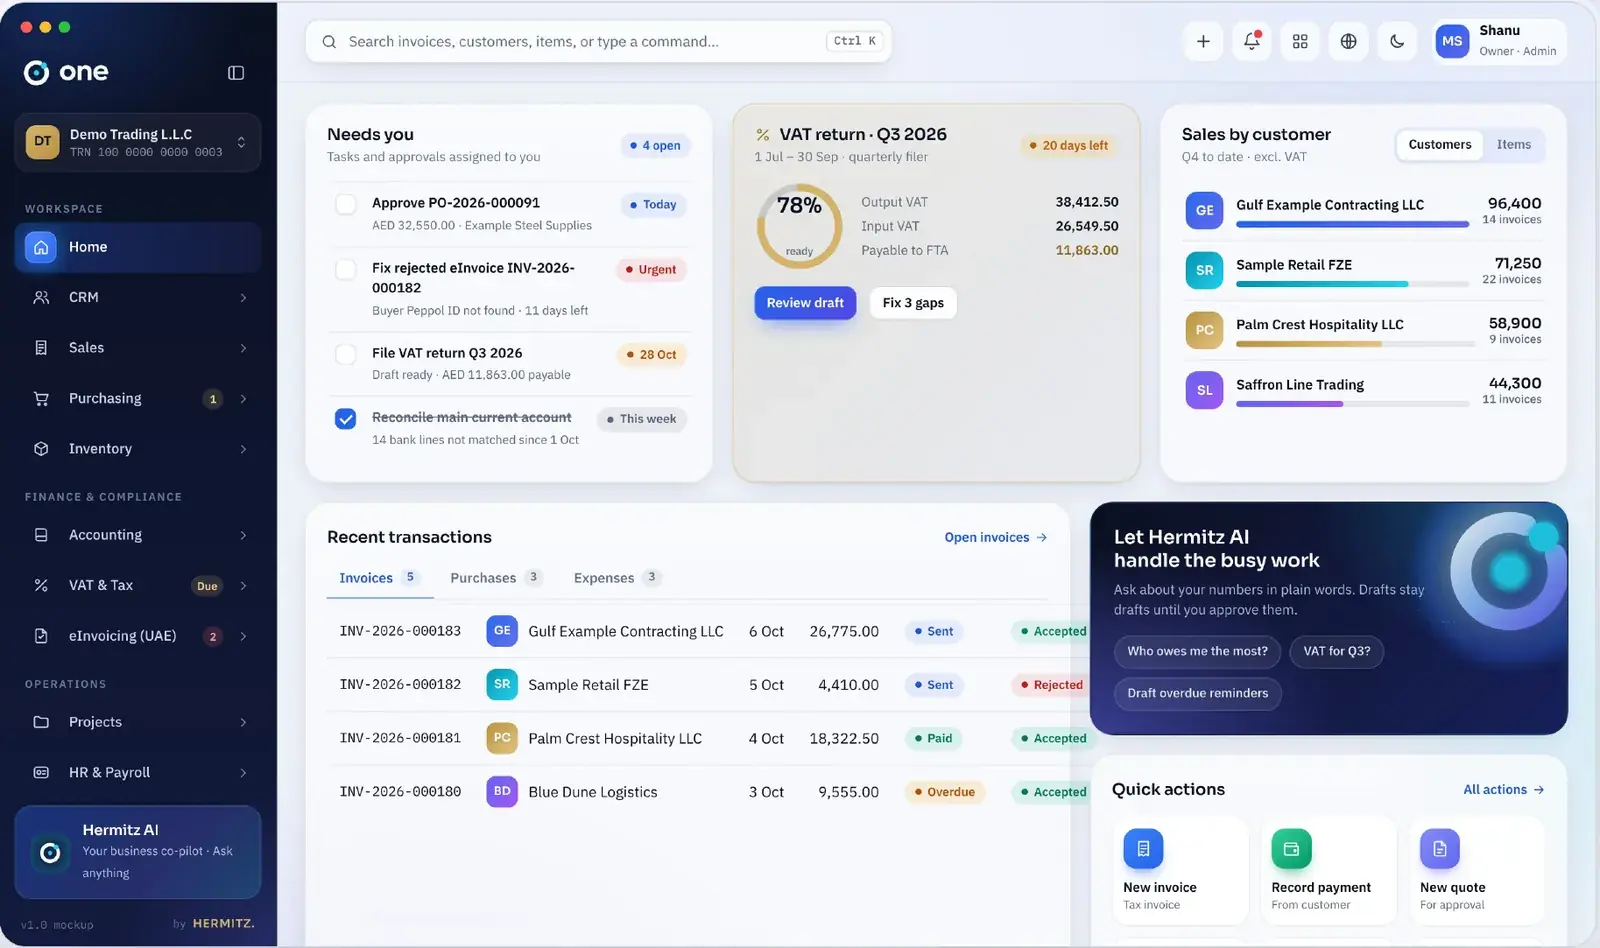Collapse the sidebar with the panel icon
The height and width of the screenshot is (948, 1600).
pos(236,73)
